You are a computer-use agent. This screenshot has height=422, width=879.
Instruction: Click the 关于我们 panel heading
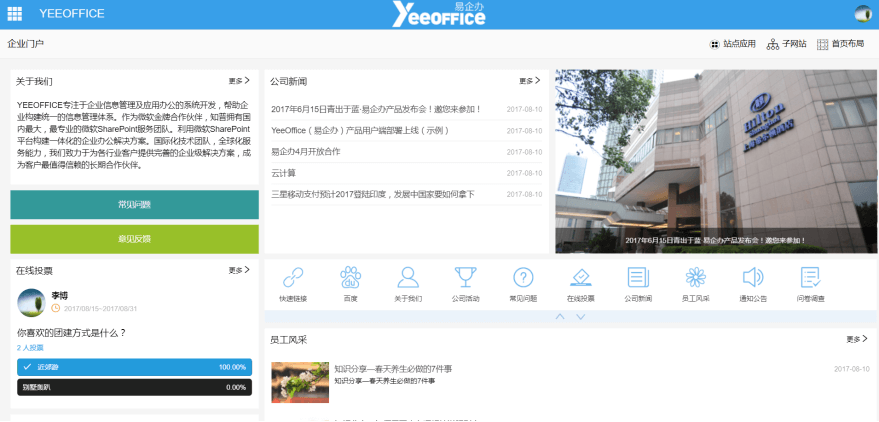34,81
